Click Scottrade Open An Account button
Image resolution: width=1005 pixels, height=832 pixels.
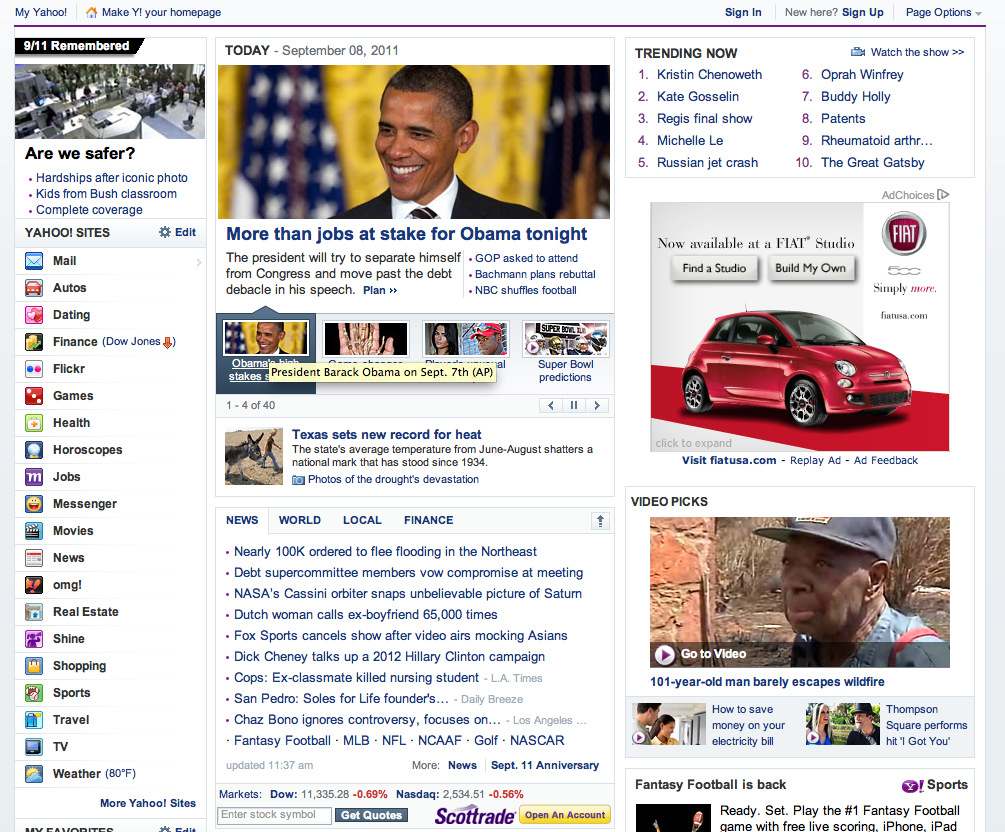click(x=565, y=815)
